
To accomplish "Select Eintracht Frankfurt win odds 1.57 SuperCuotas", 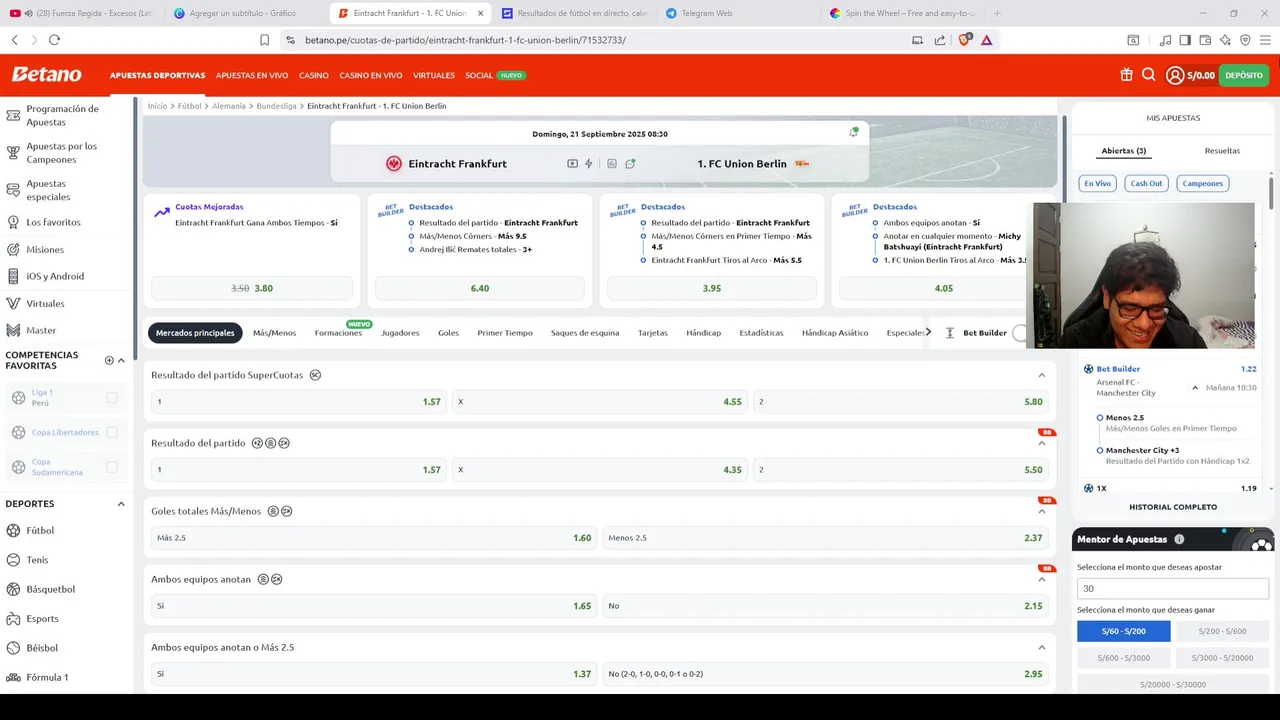I will click(298, 402).
